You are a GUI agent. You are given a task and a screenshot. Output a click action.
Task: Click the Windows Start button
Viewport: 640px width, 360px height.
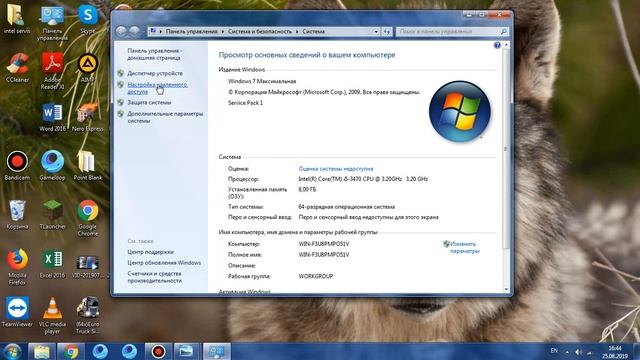point(12,351)
